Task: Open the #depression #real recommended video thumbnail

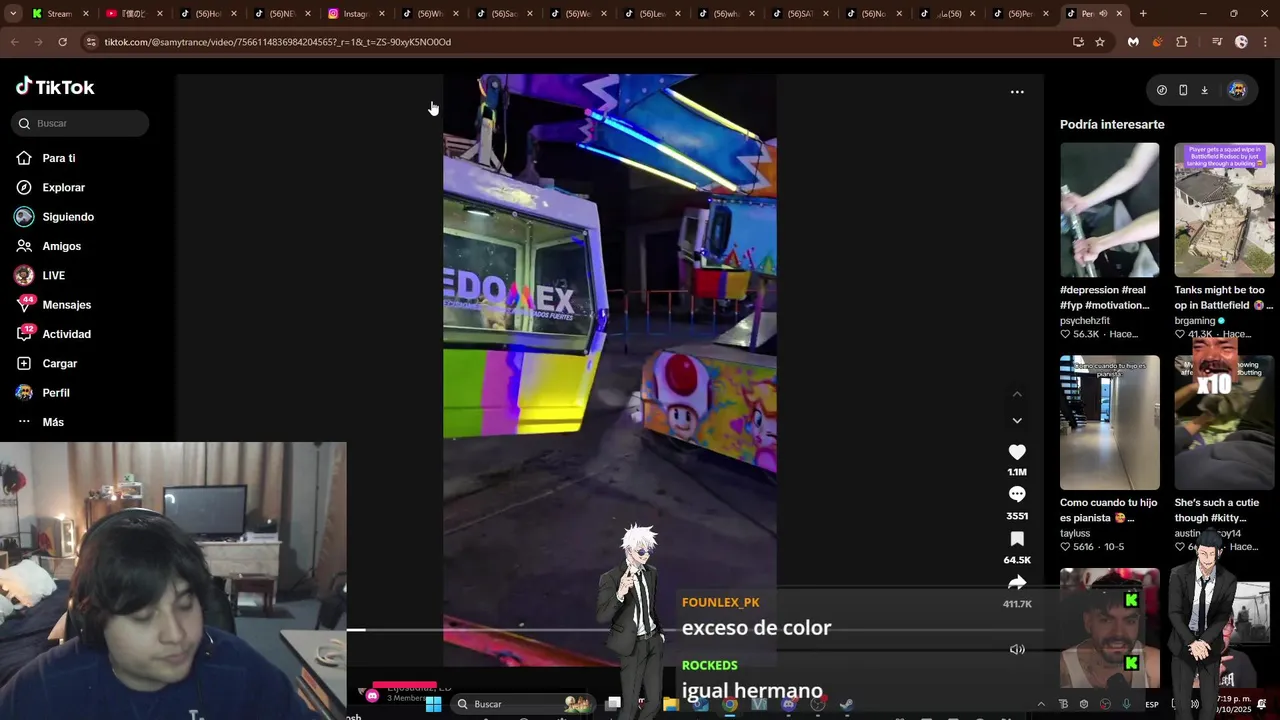Action: (x=1110, y=210)
